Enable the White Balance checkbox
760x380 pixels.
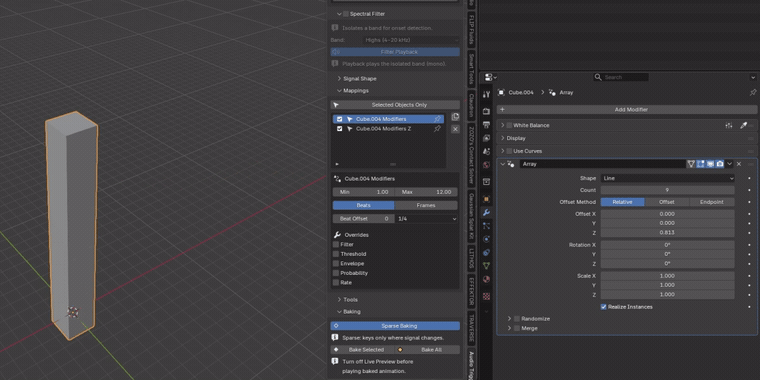coord(509,125)
